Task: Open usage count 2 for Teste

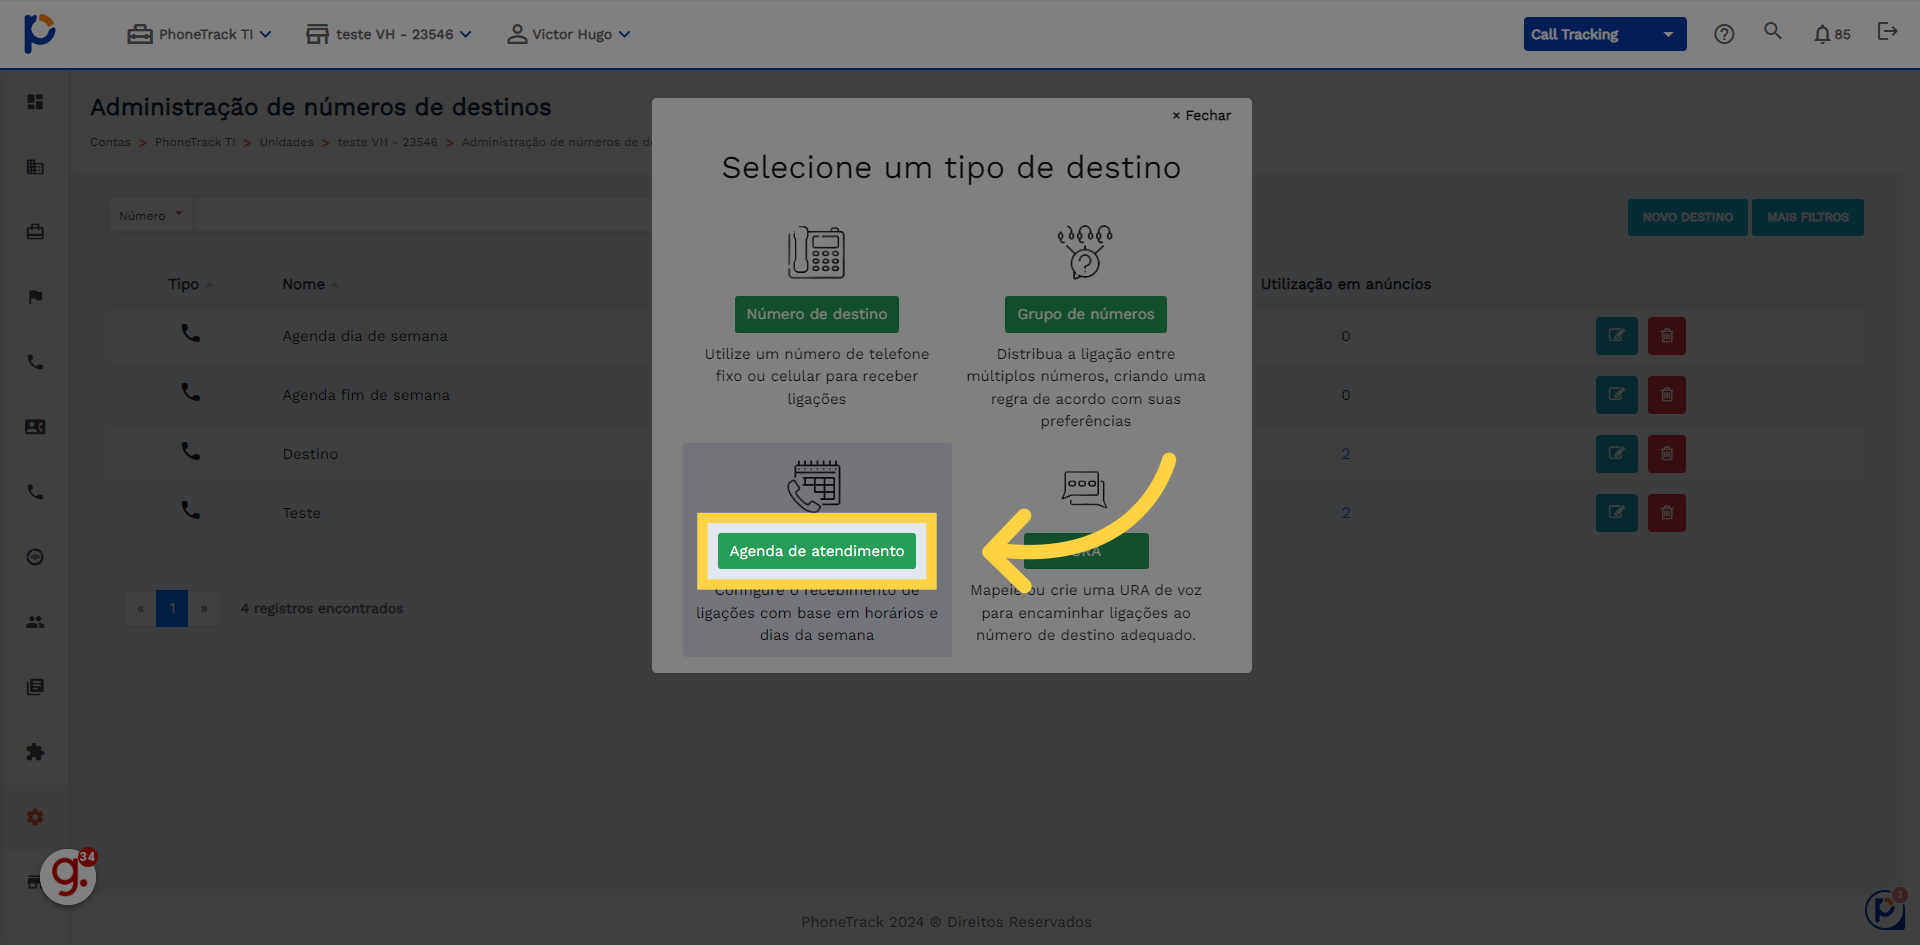Action: point(1345,513)
